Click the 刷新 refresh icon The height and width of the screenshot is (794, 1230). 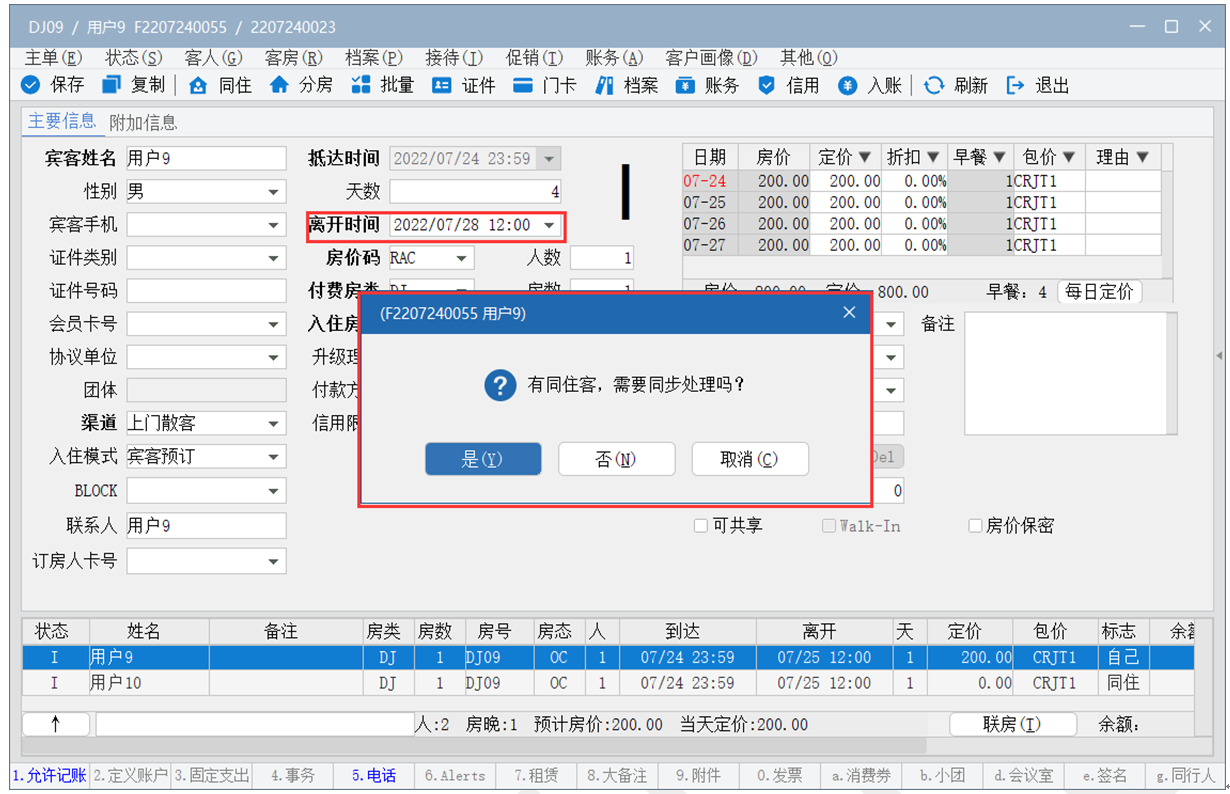pos(934,85)
